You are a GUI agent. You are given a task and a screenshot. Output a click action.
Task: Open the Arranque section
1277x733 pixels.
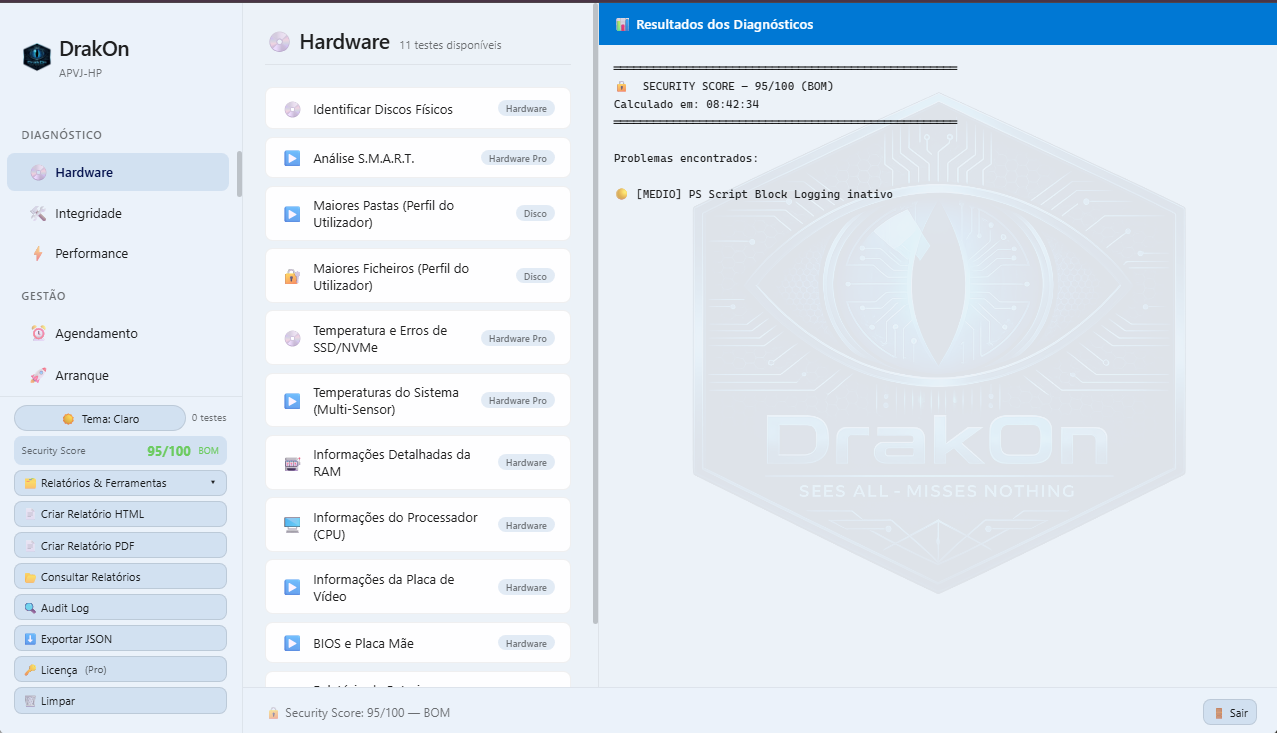(x=118, y=375)
